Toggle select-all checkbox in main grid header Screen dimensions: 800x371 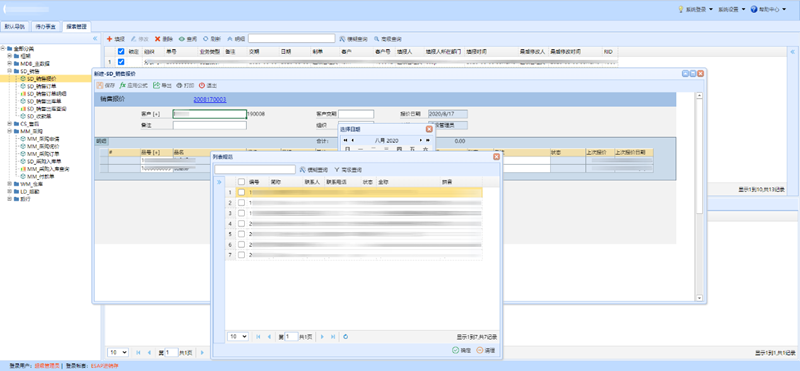point(121,52)
